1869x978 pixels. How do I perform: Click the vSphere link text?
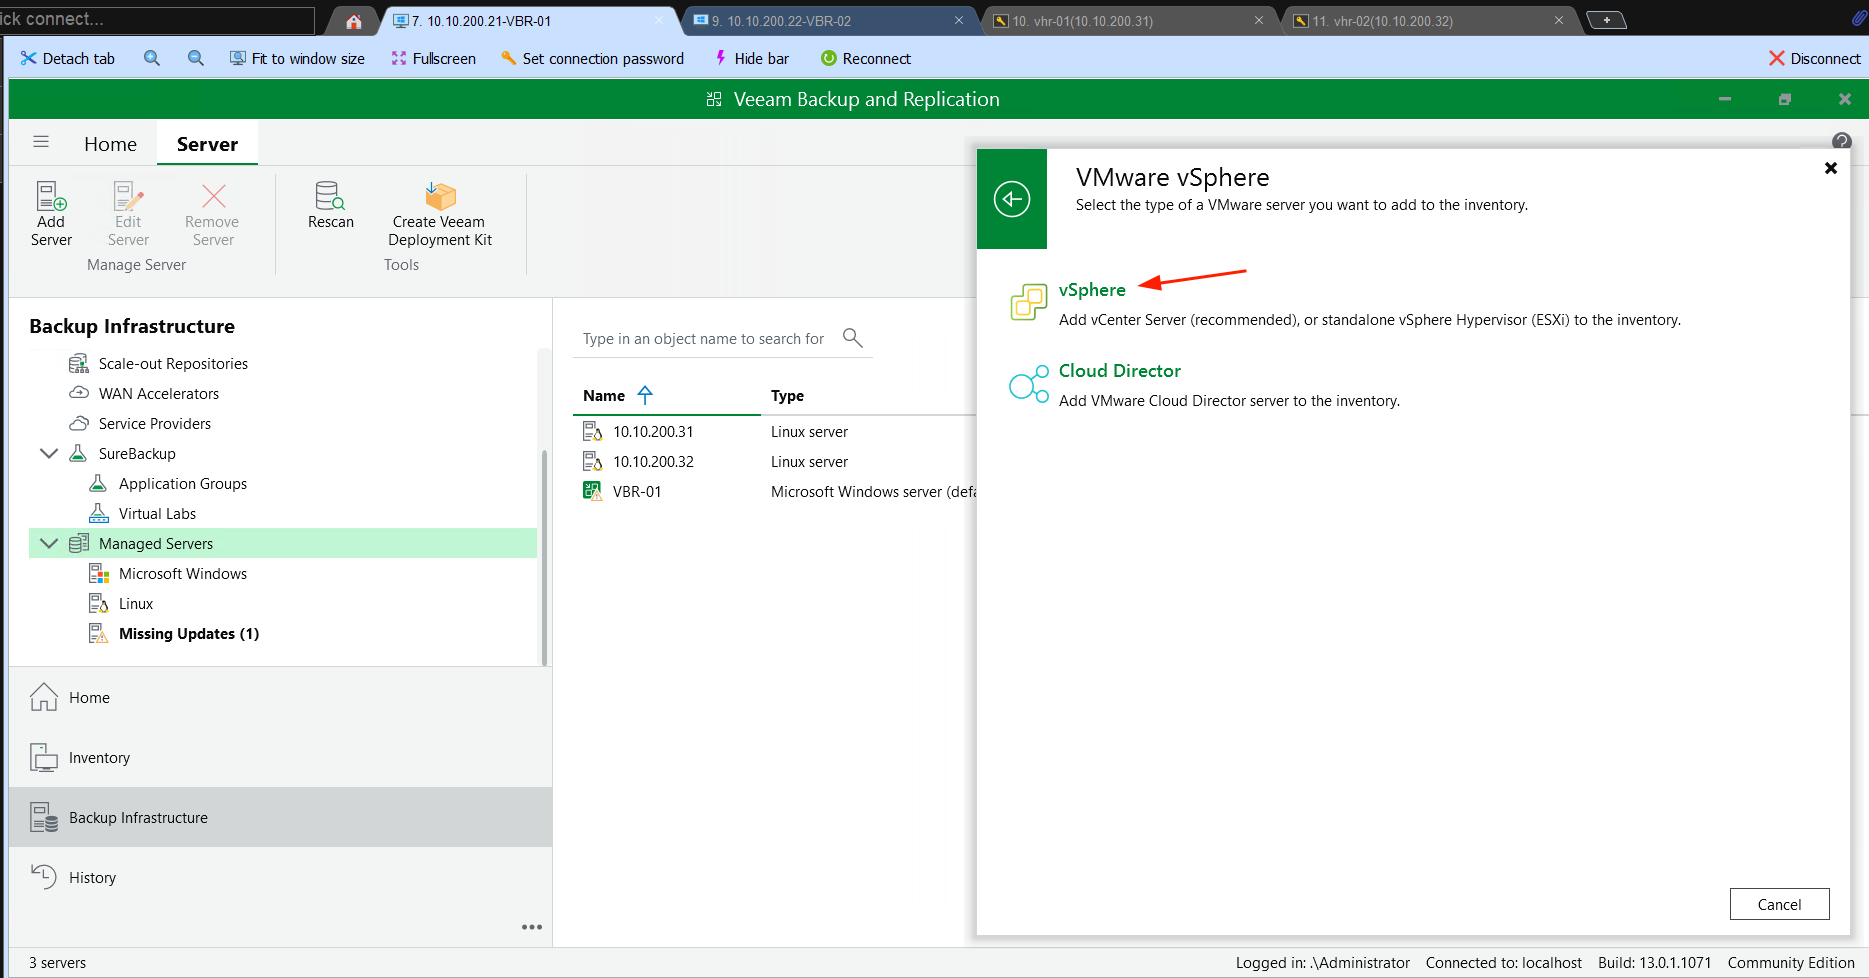[1092, 289]
